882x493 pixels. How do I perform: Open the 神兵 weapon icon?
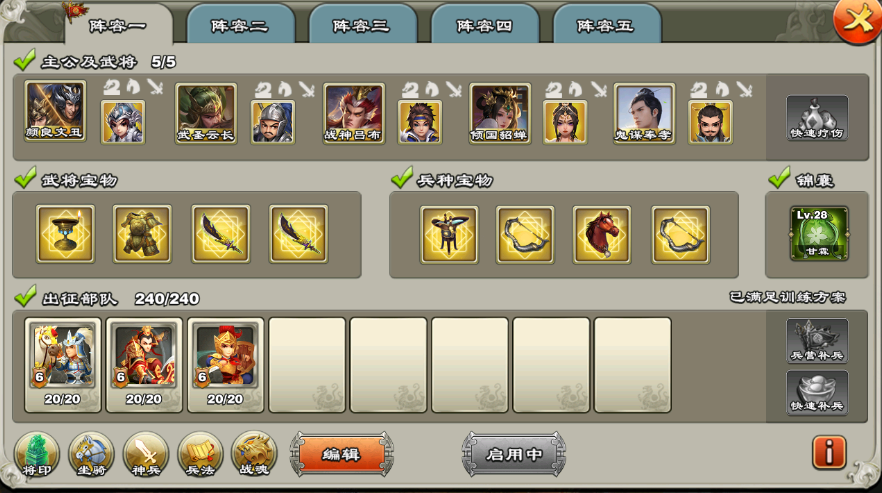(x=146, y=455)
